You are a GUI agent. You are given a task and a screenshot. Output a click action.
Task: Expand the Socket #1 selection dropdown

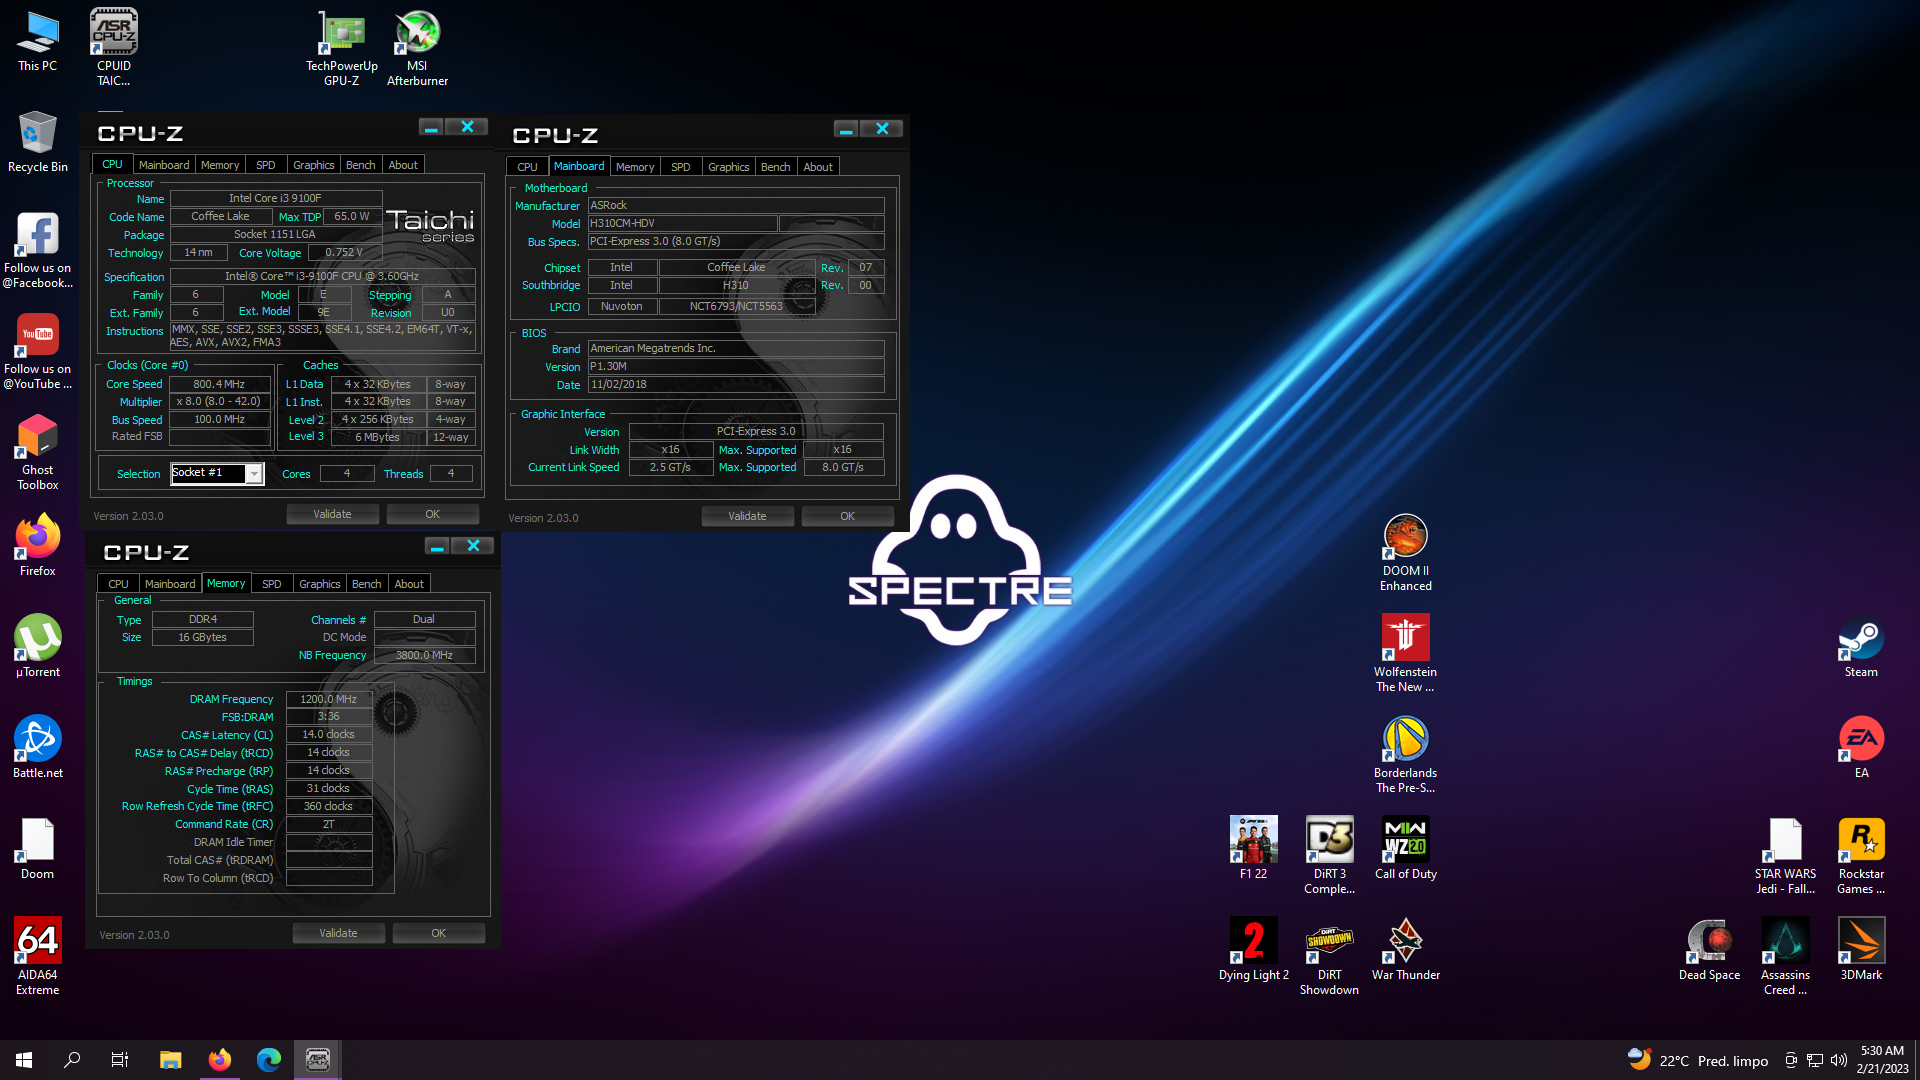point(254,474)
